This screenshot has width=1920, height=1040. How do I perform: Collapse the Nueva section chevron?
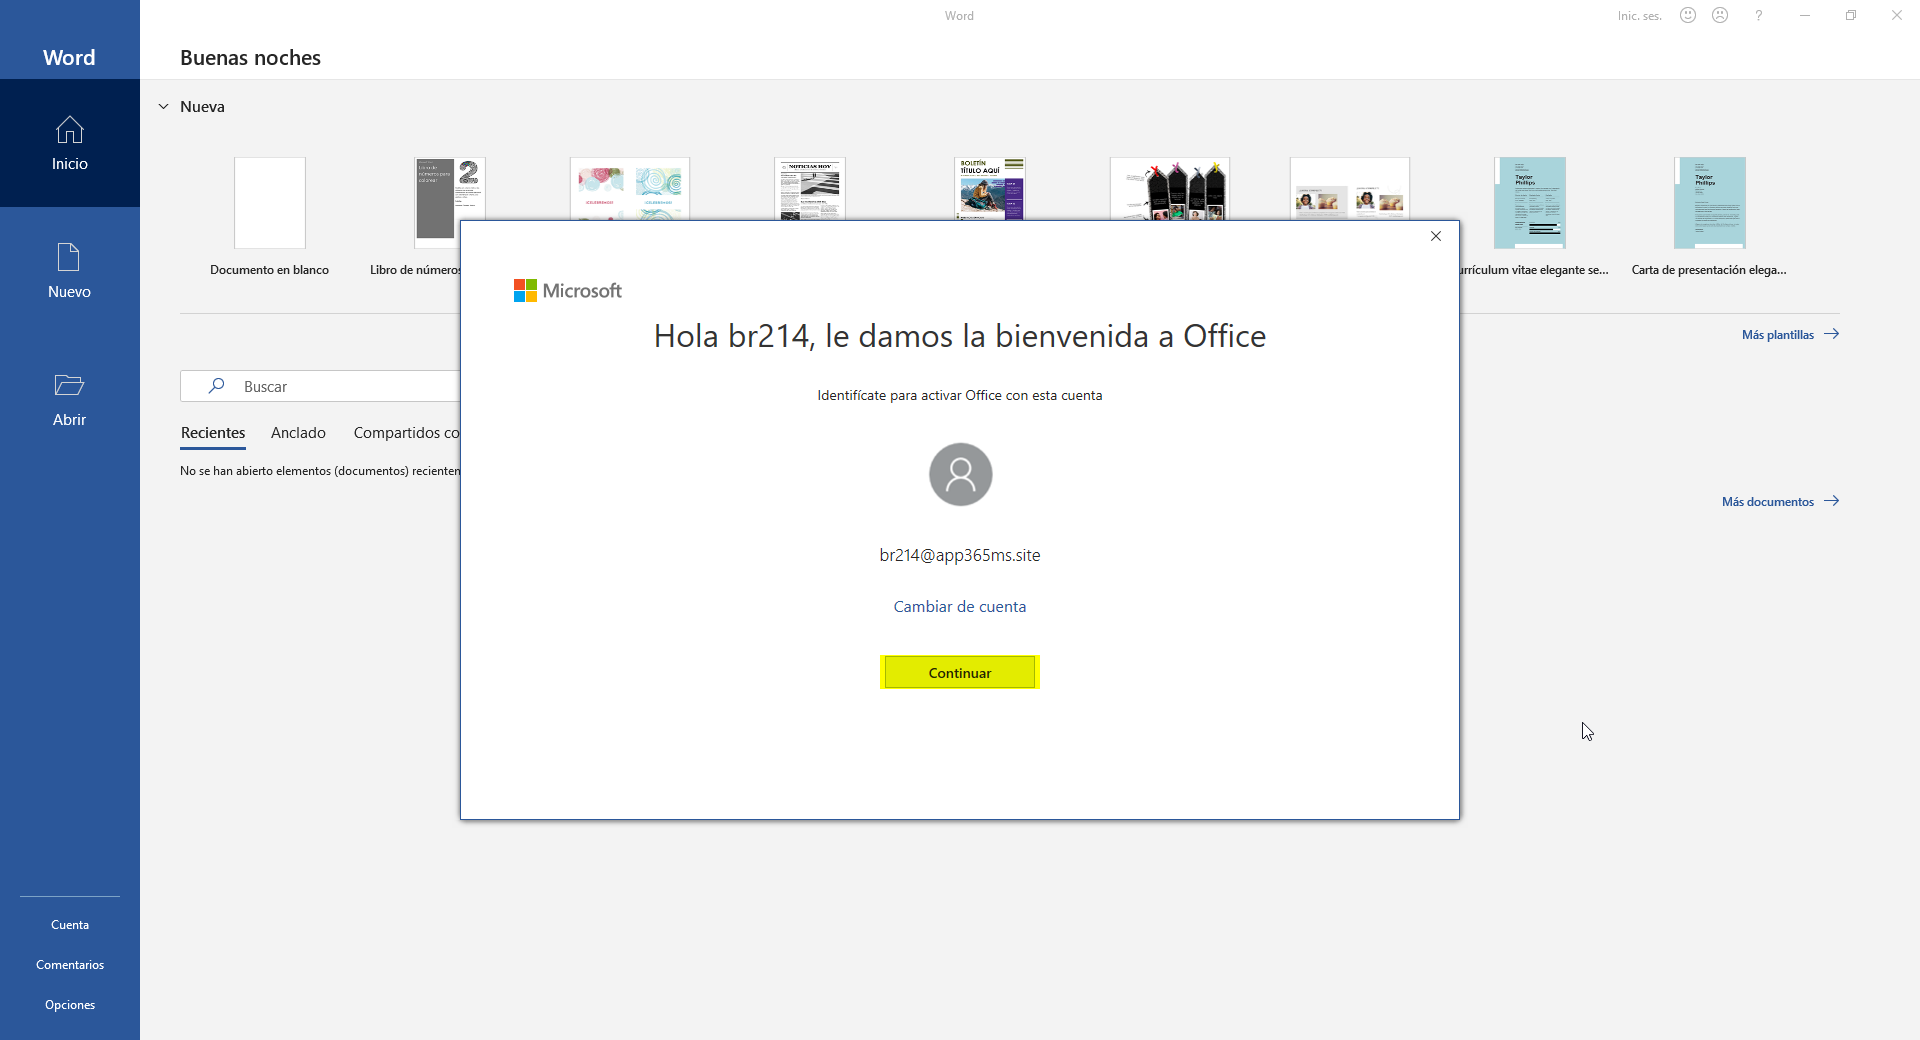click(x=164, y=106)
